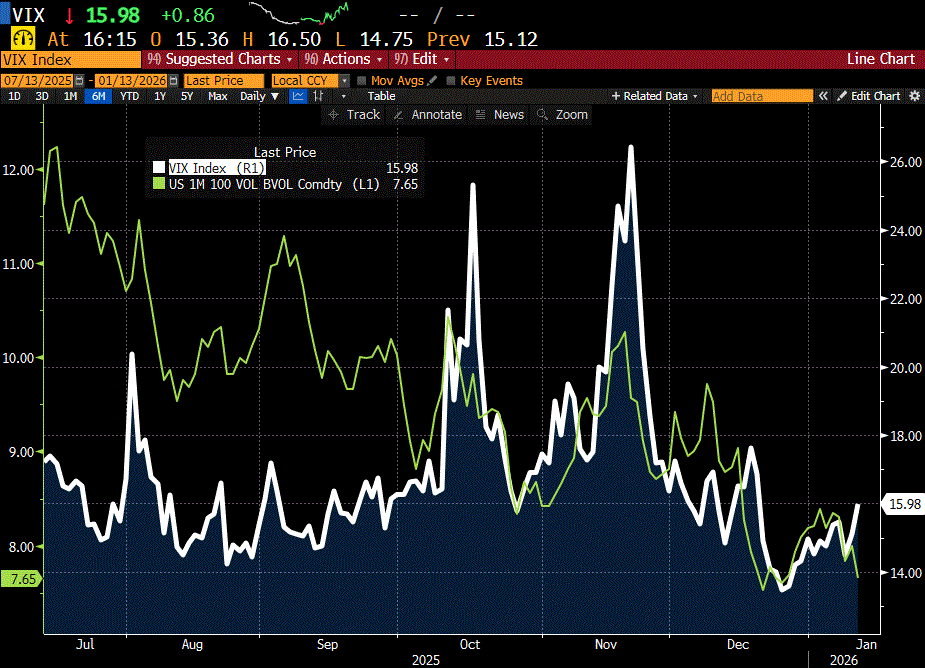Click the 12.00 left axis label
This screenshot has height=668, width=925.
(18, 170)
